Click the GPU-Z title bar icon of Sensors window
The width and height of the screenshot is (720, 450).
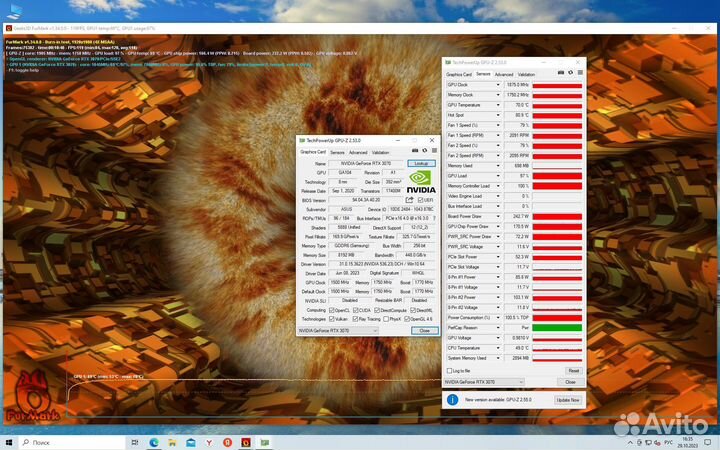448,62
